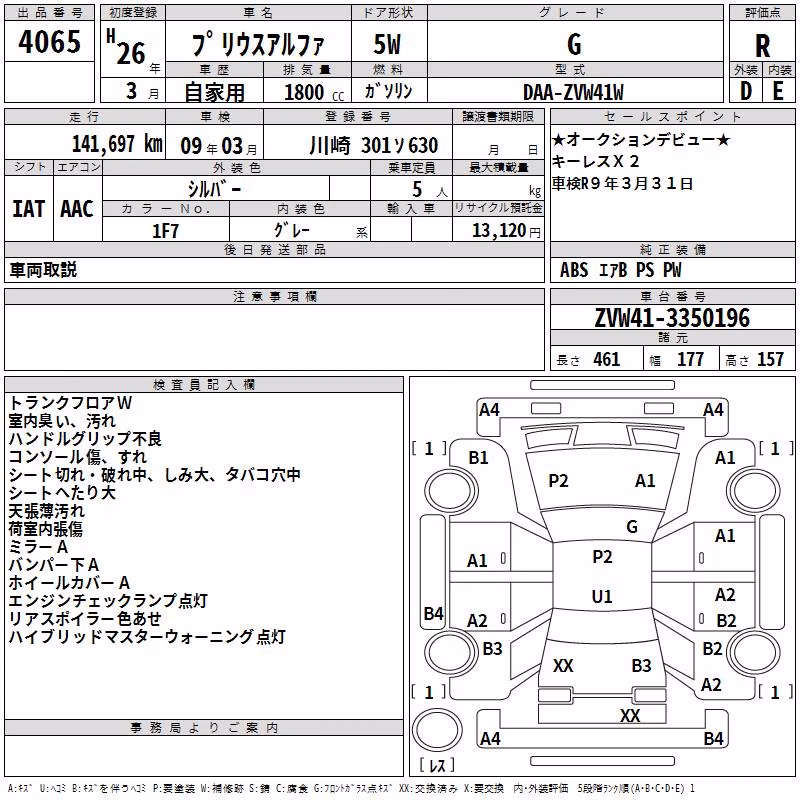
Task: Click the note トランクフロアW
Action: [70, 403]
